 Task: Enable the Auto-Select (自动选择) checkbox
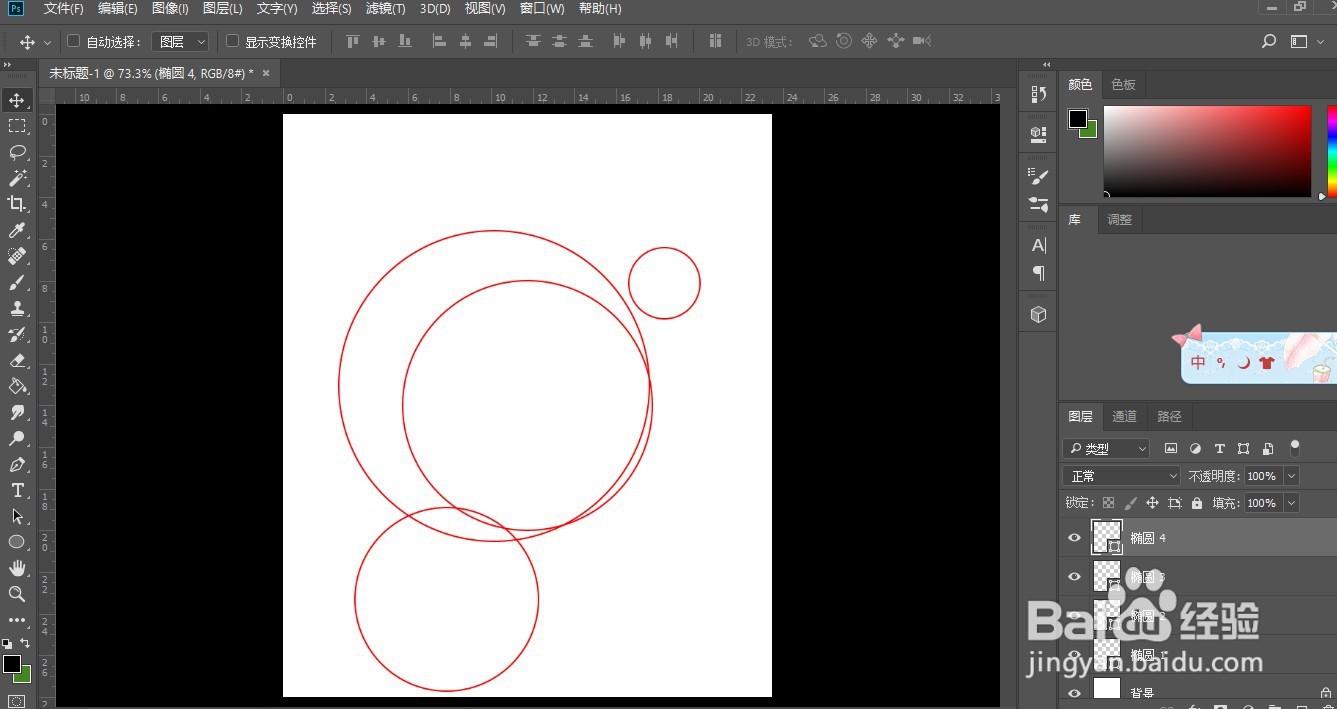click(73, 41)
